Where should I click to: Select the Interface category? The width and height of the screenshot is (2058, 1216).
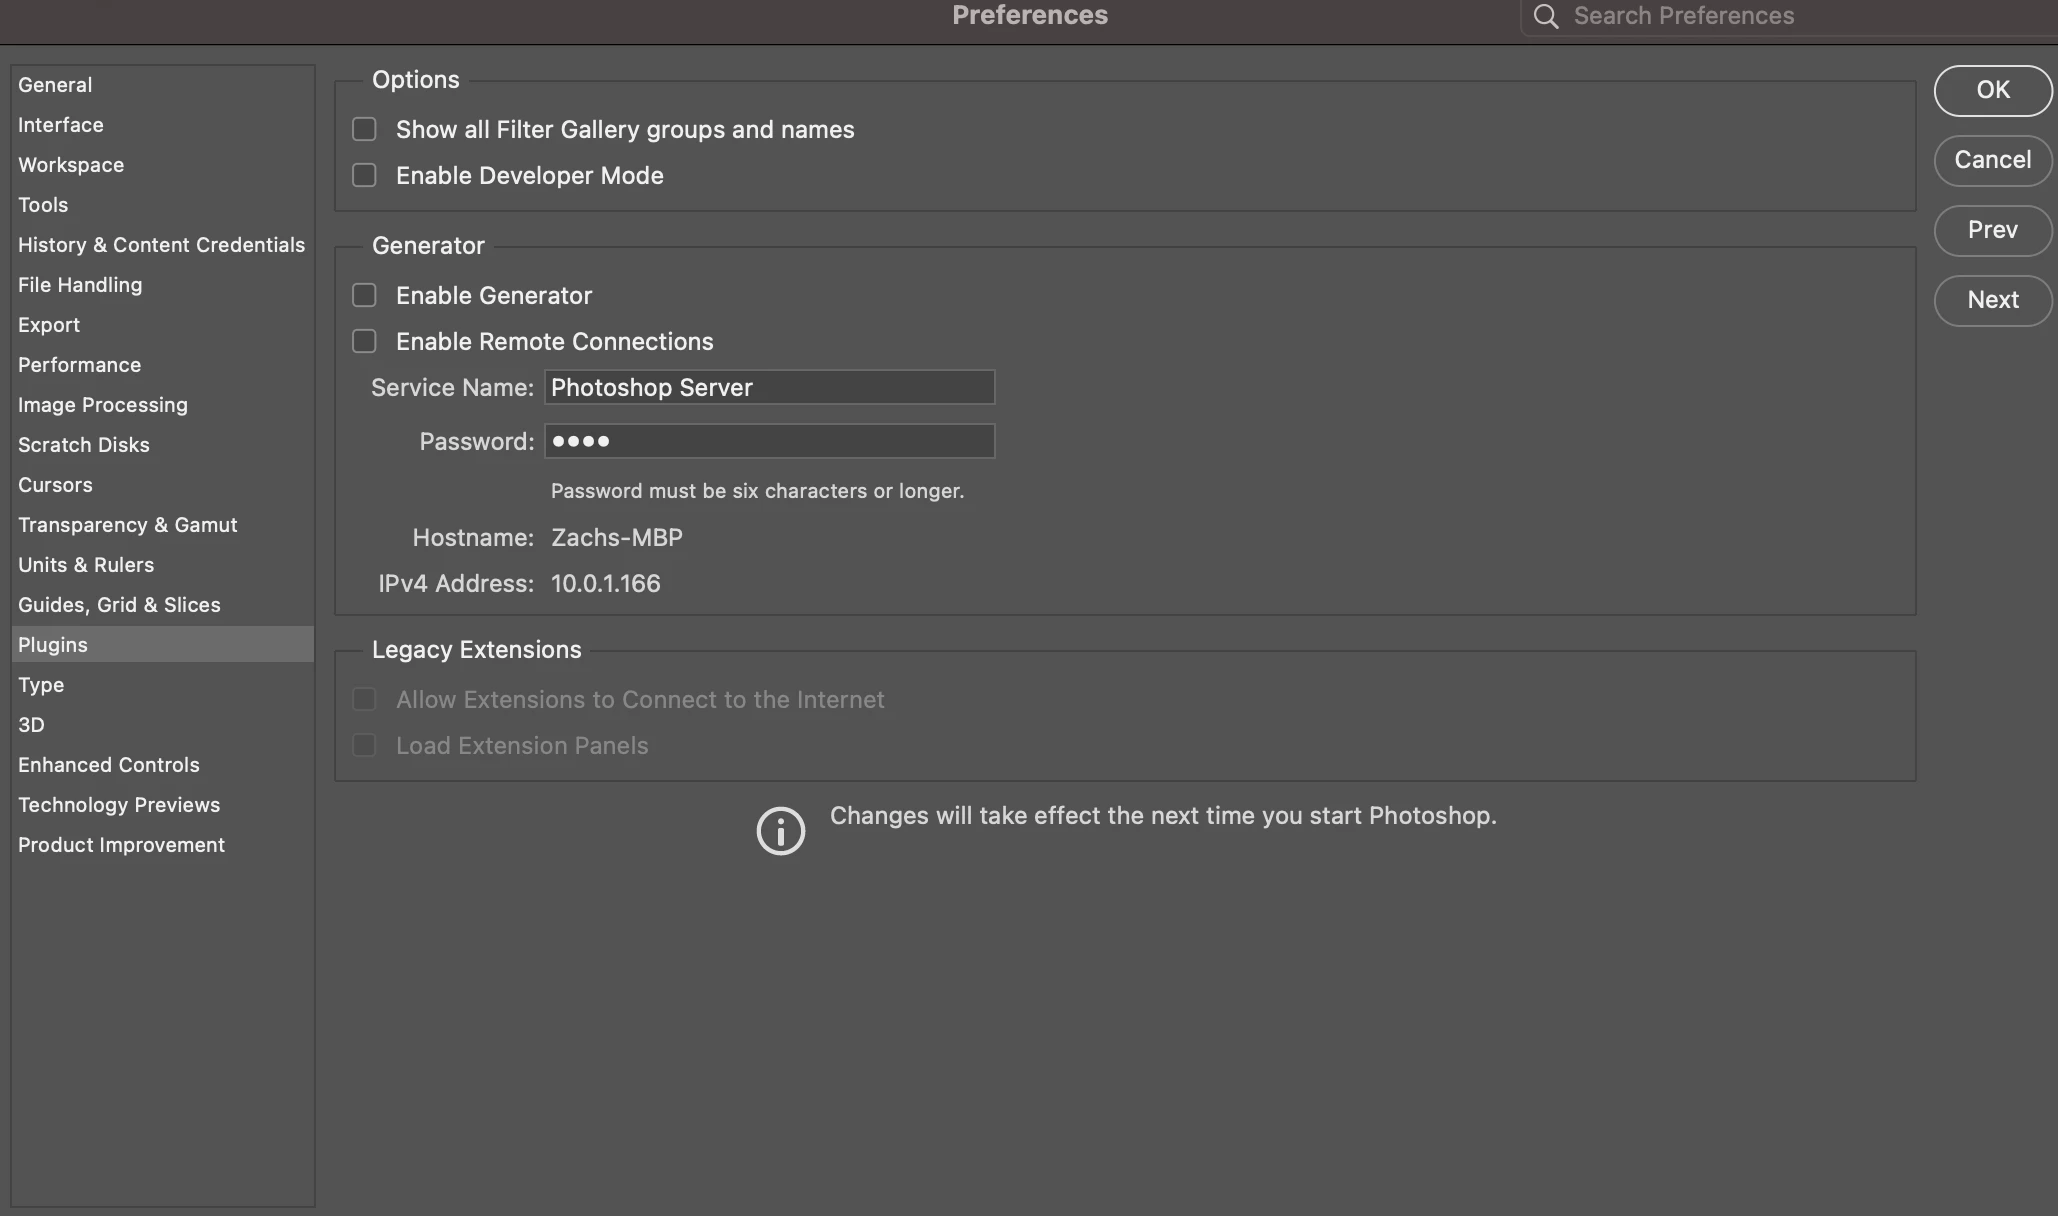pos(61,125)
